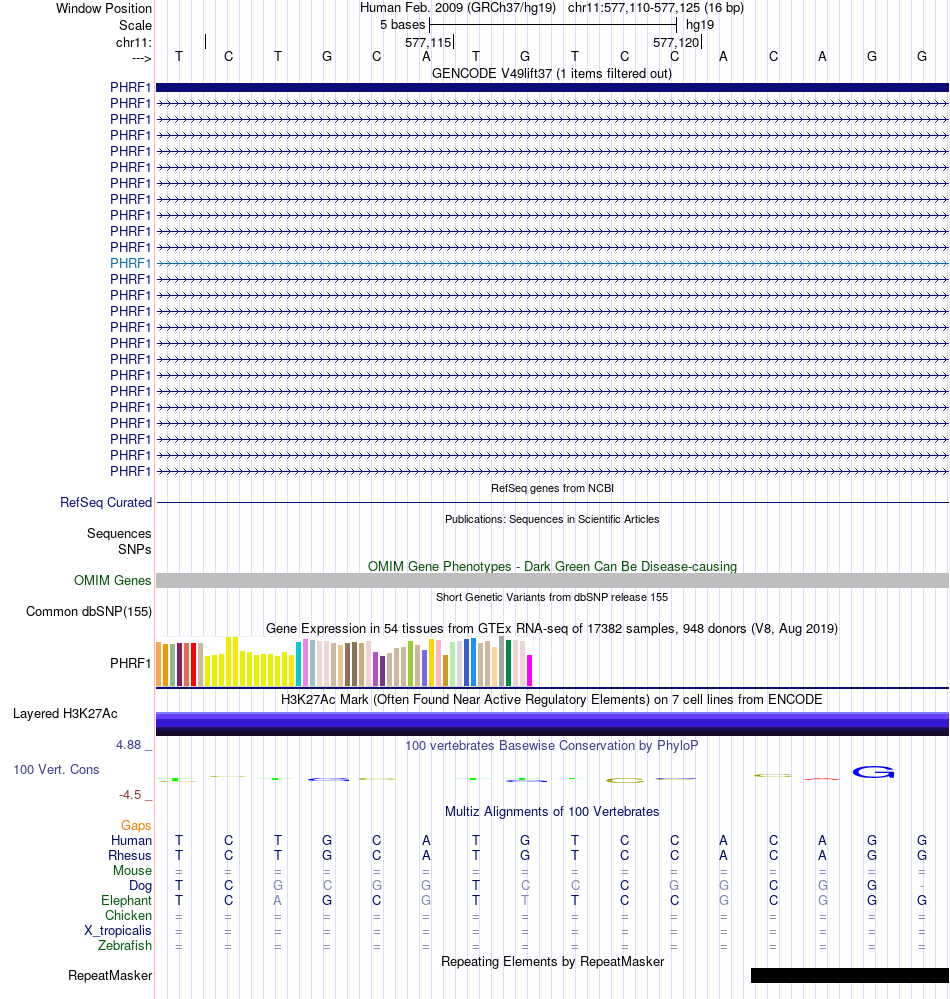Click the OMIM Genes track label

[112, 580]
